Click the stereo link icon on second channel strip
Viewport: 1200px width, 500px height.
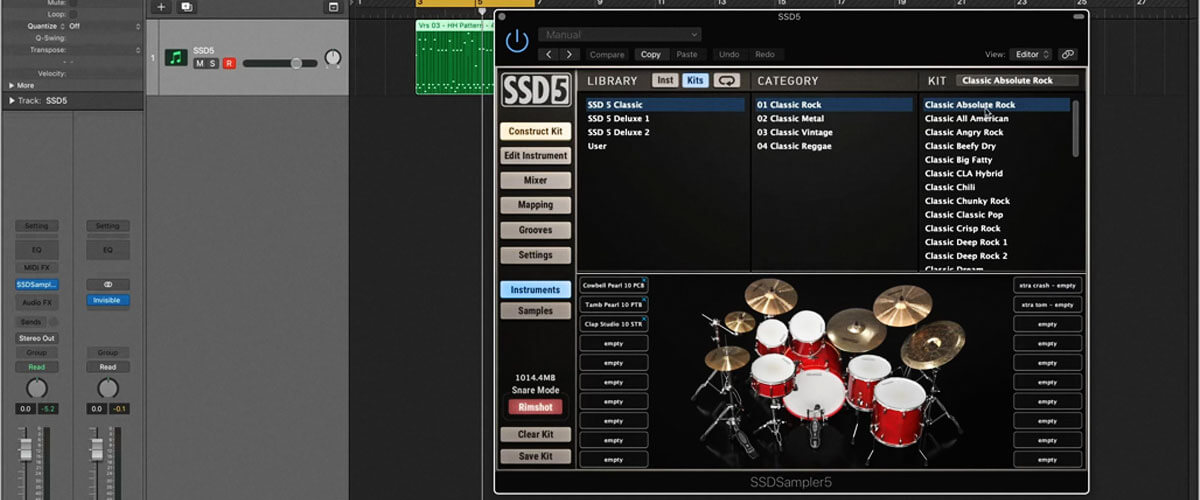tap(107, 284)
